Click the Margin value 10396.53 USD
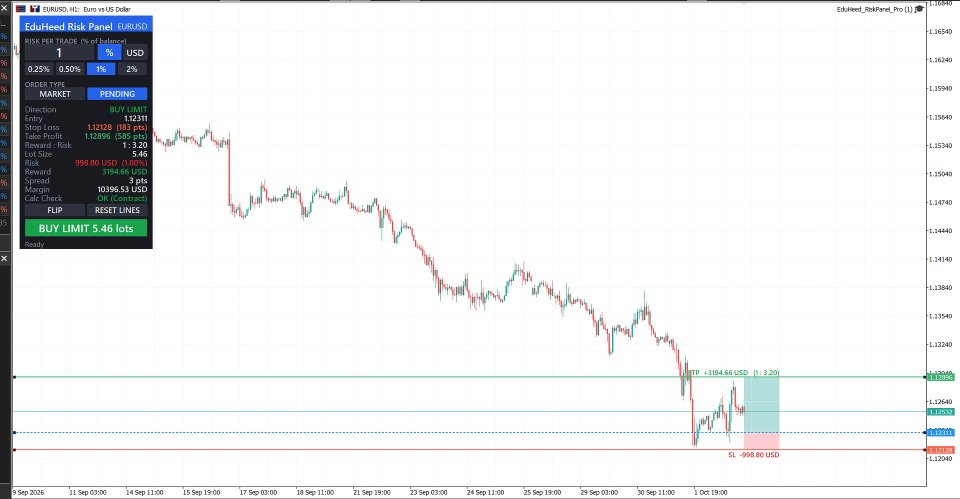Viewport: 960px width, 499px height. (122, 189)
